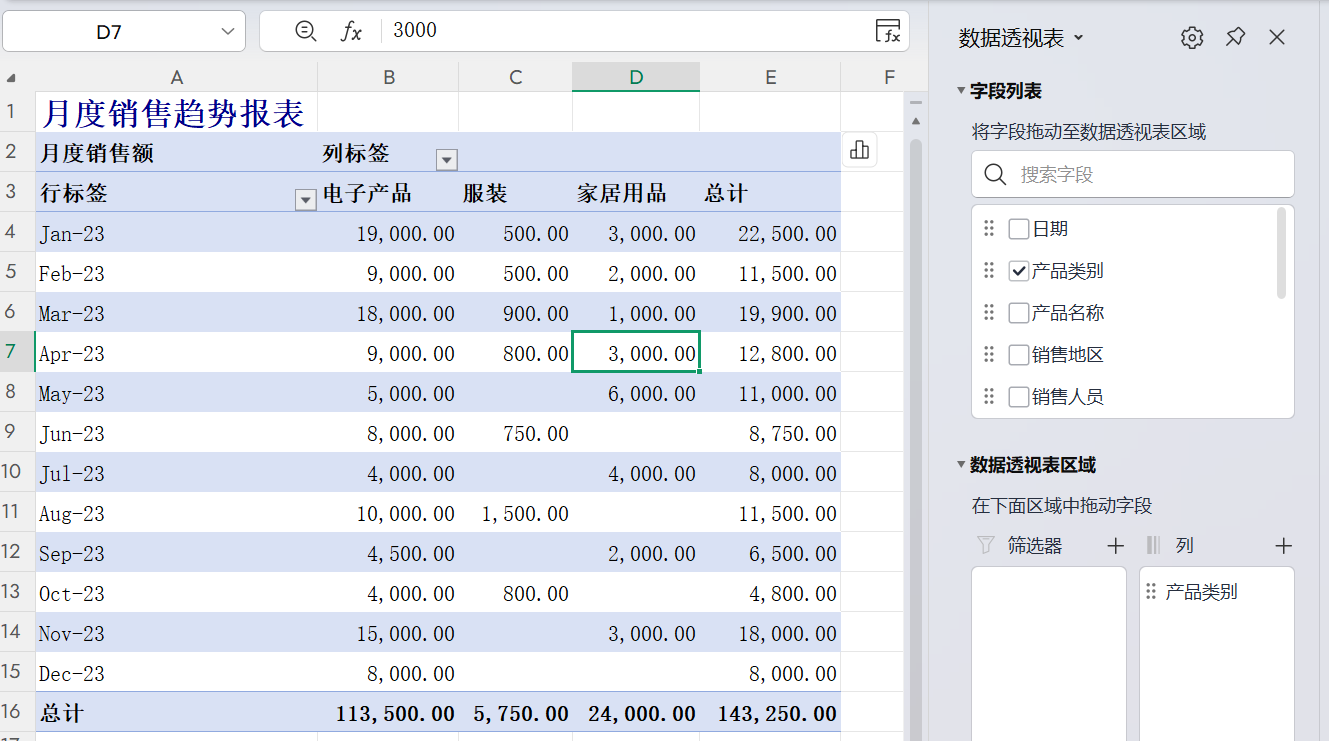This screenshot has height=741, width=1329.
Task: Click the 搜索字段 search input
Action: point(1133,174)
